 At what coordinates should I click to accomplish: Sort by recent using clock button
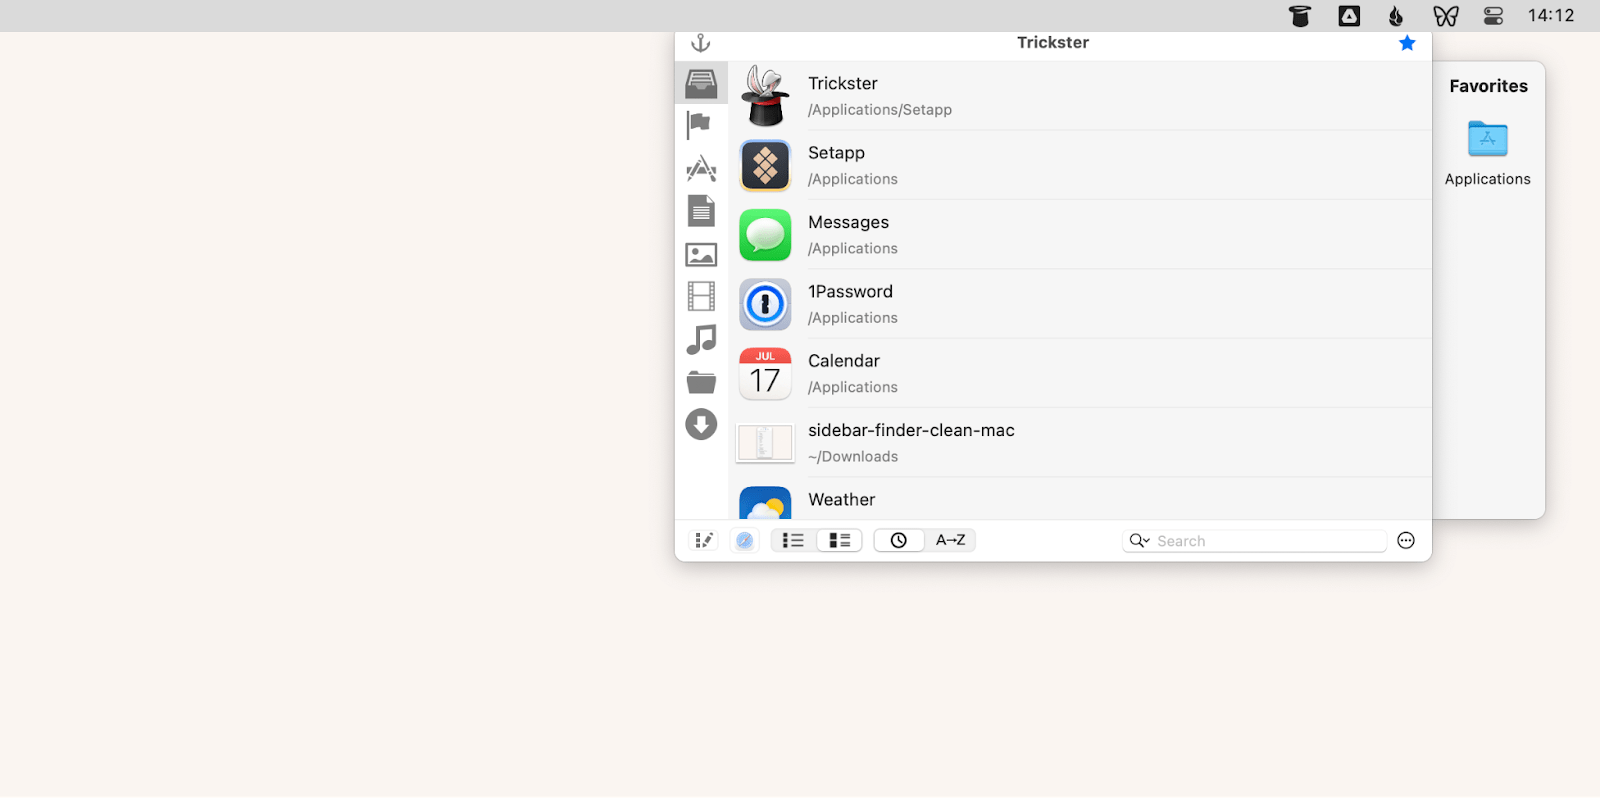[x=899, y=541]
